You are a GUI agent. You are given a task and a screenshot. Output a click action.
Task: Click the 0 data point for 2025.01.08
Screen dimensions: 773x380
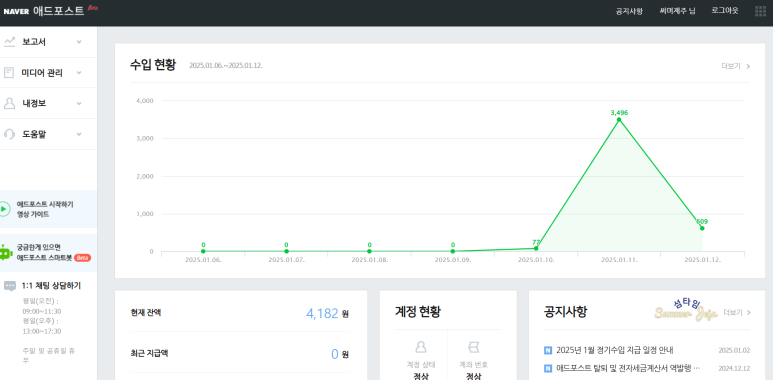coord(370,251)
